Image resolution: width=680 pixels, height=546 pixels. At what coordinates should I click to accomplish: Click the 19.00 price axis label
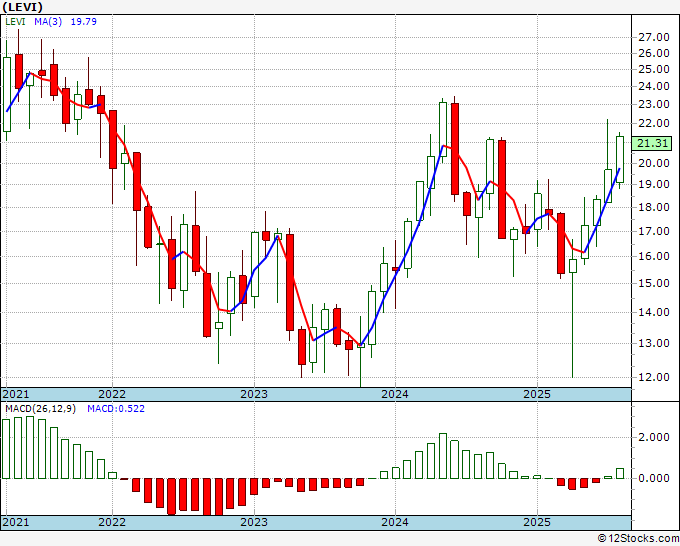click(654, 184)
